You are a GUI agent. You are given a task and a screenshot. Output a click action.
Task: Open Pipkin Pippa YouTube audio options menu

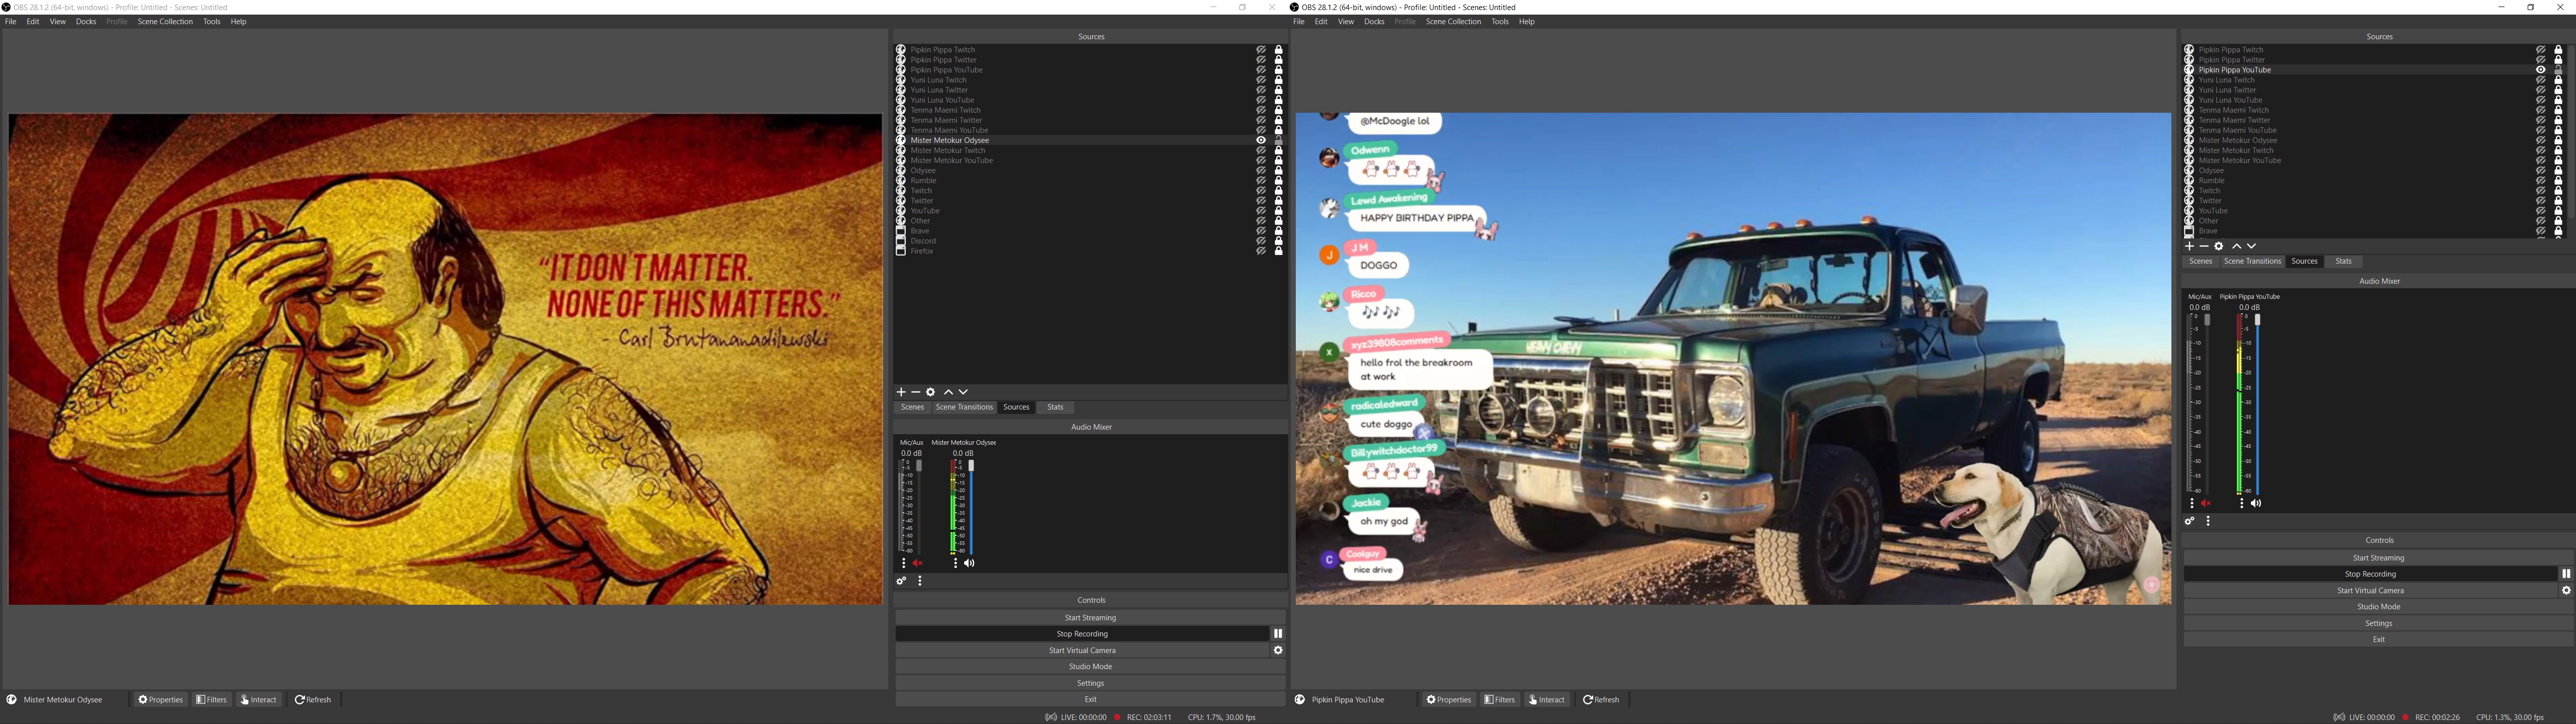[2242, 504]
